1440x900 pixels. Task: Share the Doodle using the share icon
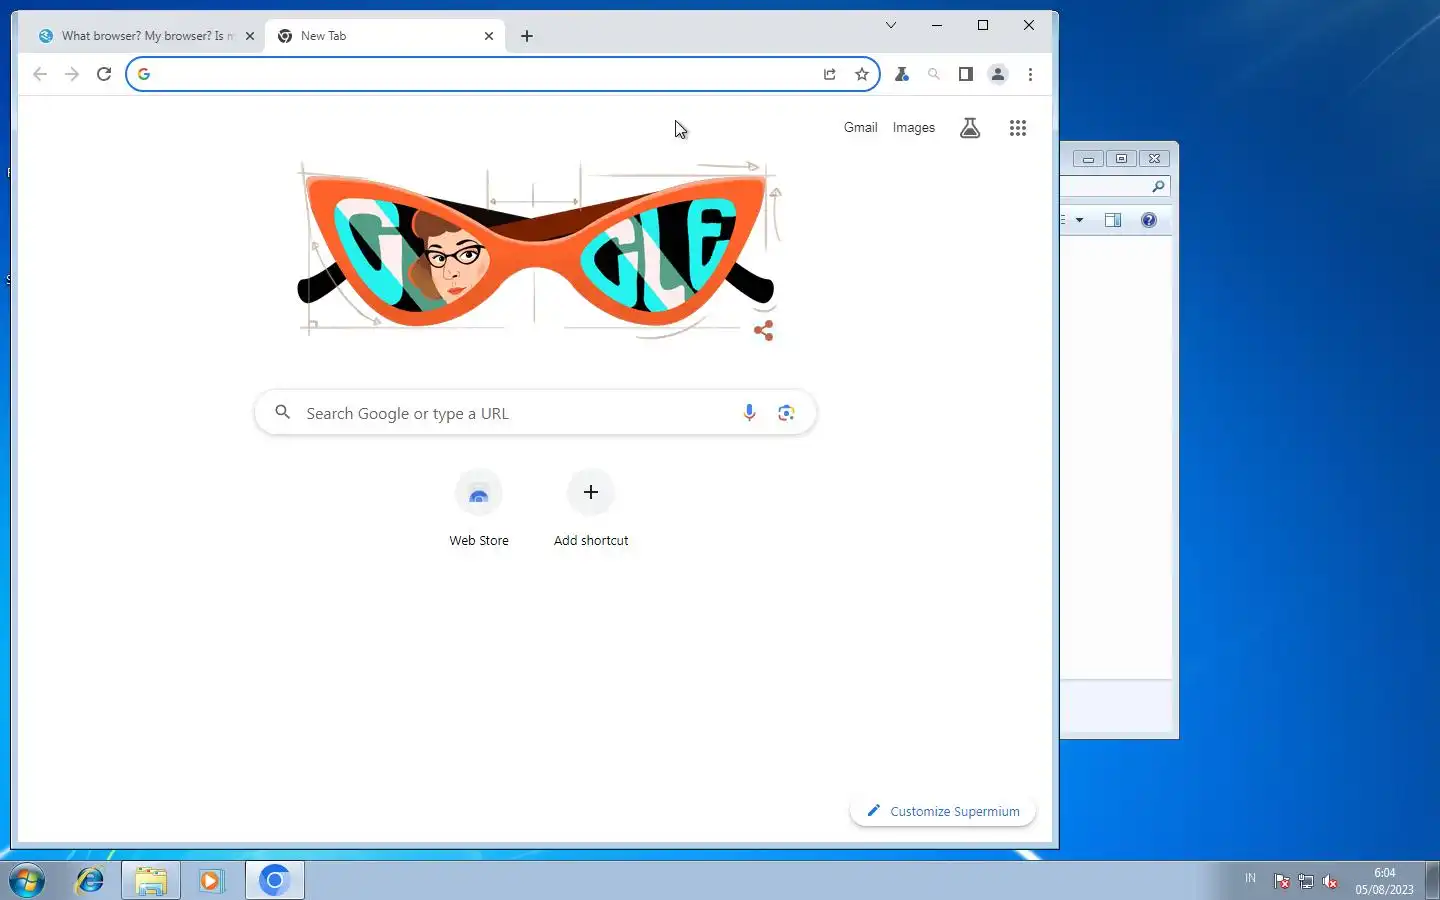coord(764,331)
